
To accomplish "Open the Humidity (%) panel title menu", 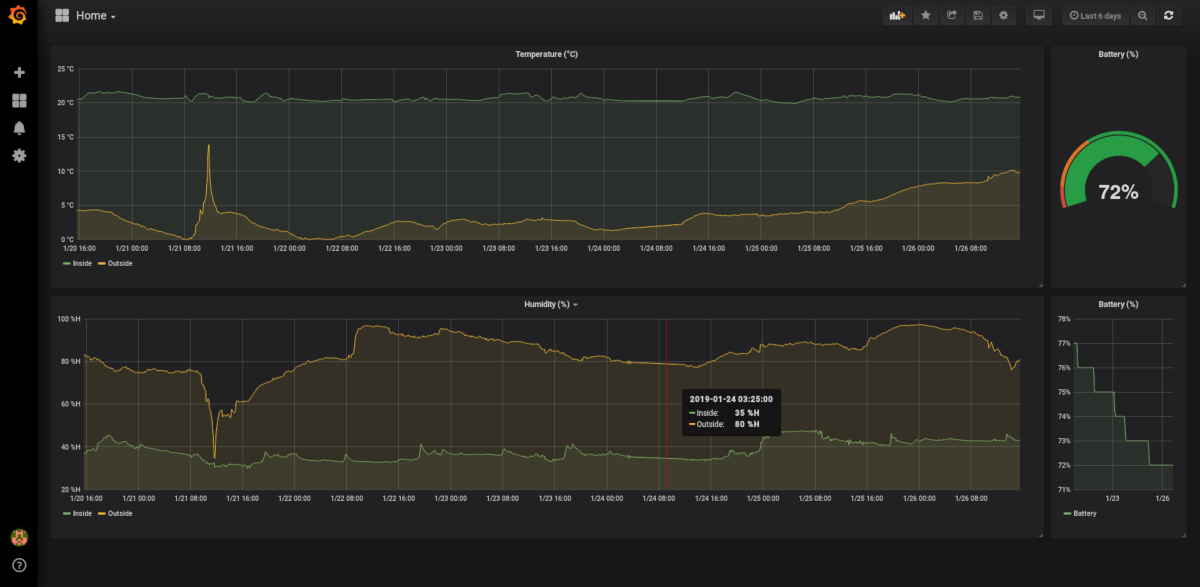I will [551, 304].
